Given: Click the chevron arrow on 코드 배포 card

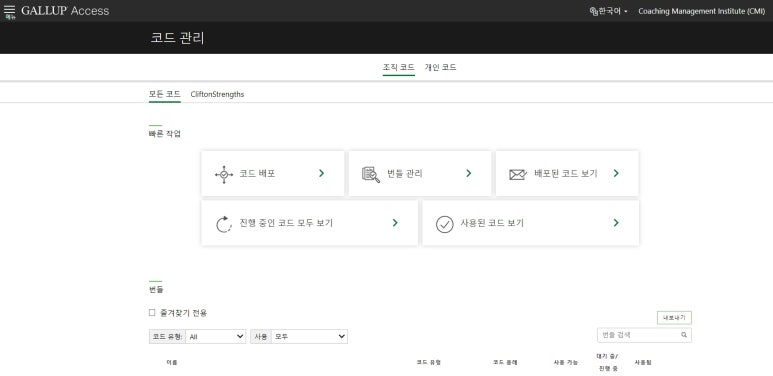Looking at the screenshot, I should (x=321, y=173).
